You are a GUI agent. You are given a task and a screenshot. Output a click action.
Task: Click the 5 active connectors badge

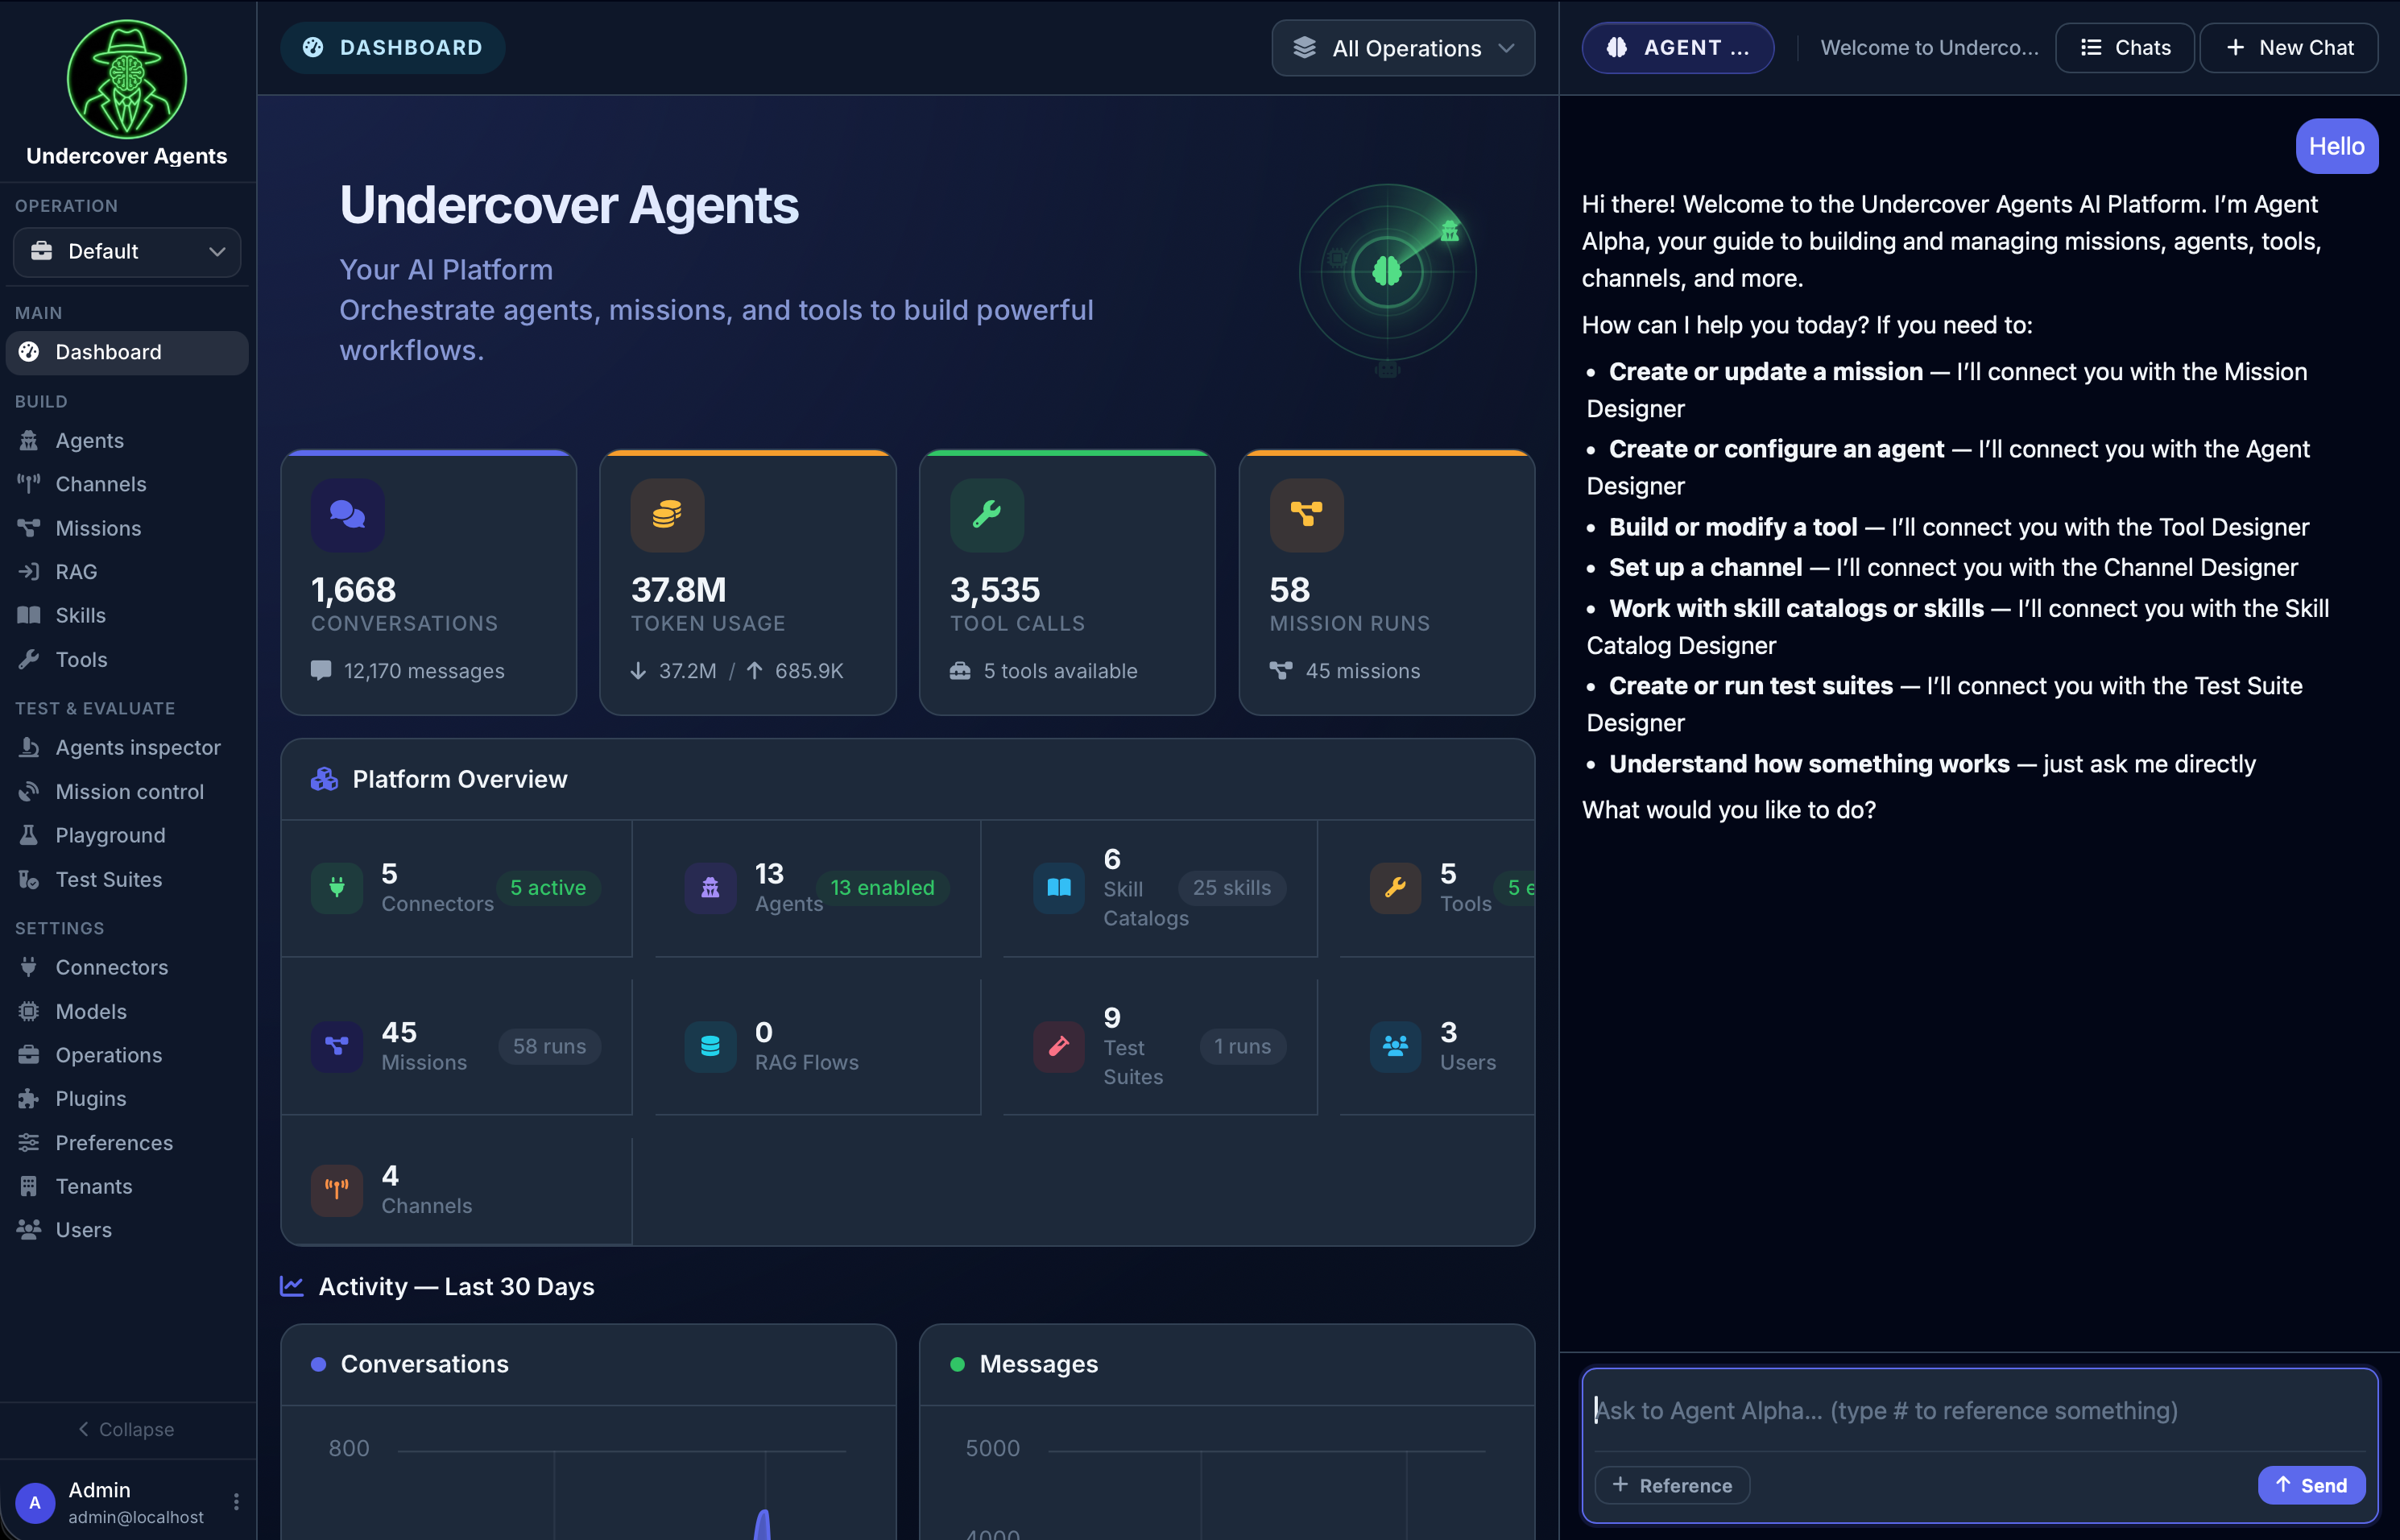tap(548, 887)
